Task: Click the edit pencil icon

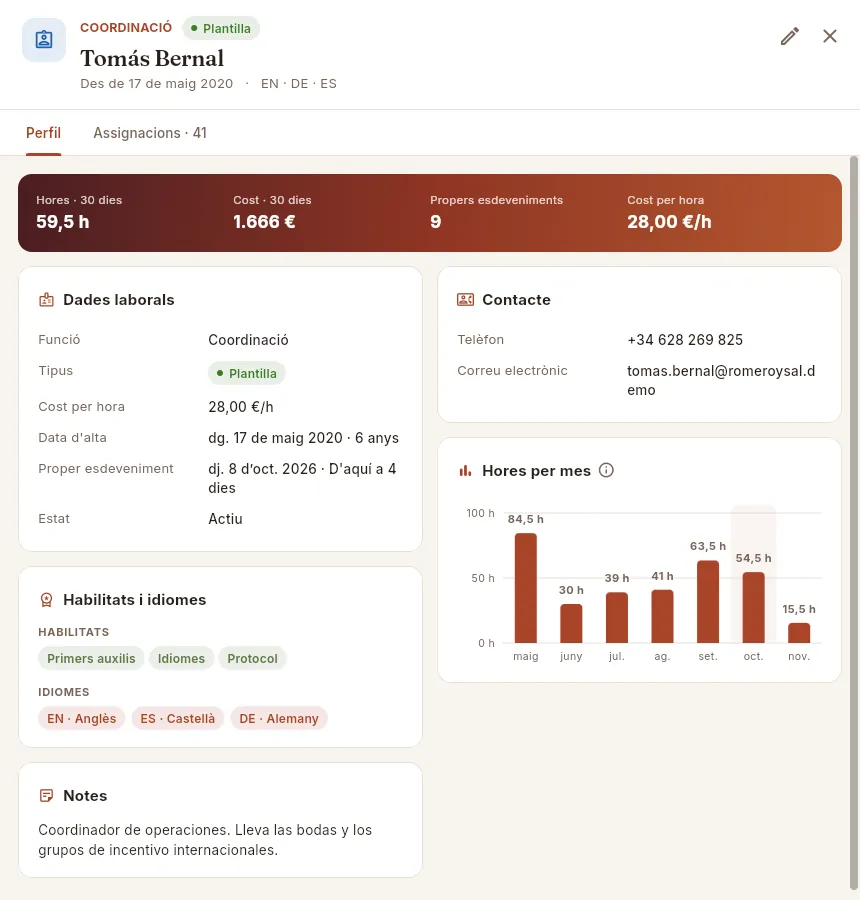Action: [x=790, y=36]
